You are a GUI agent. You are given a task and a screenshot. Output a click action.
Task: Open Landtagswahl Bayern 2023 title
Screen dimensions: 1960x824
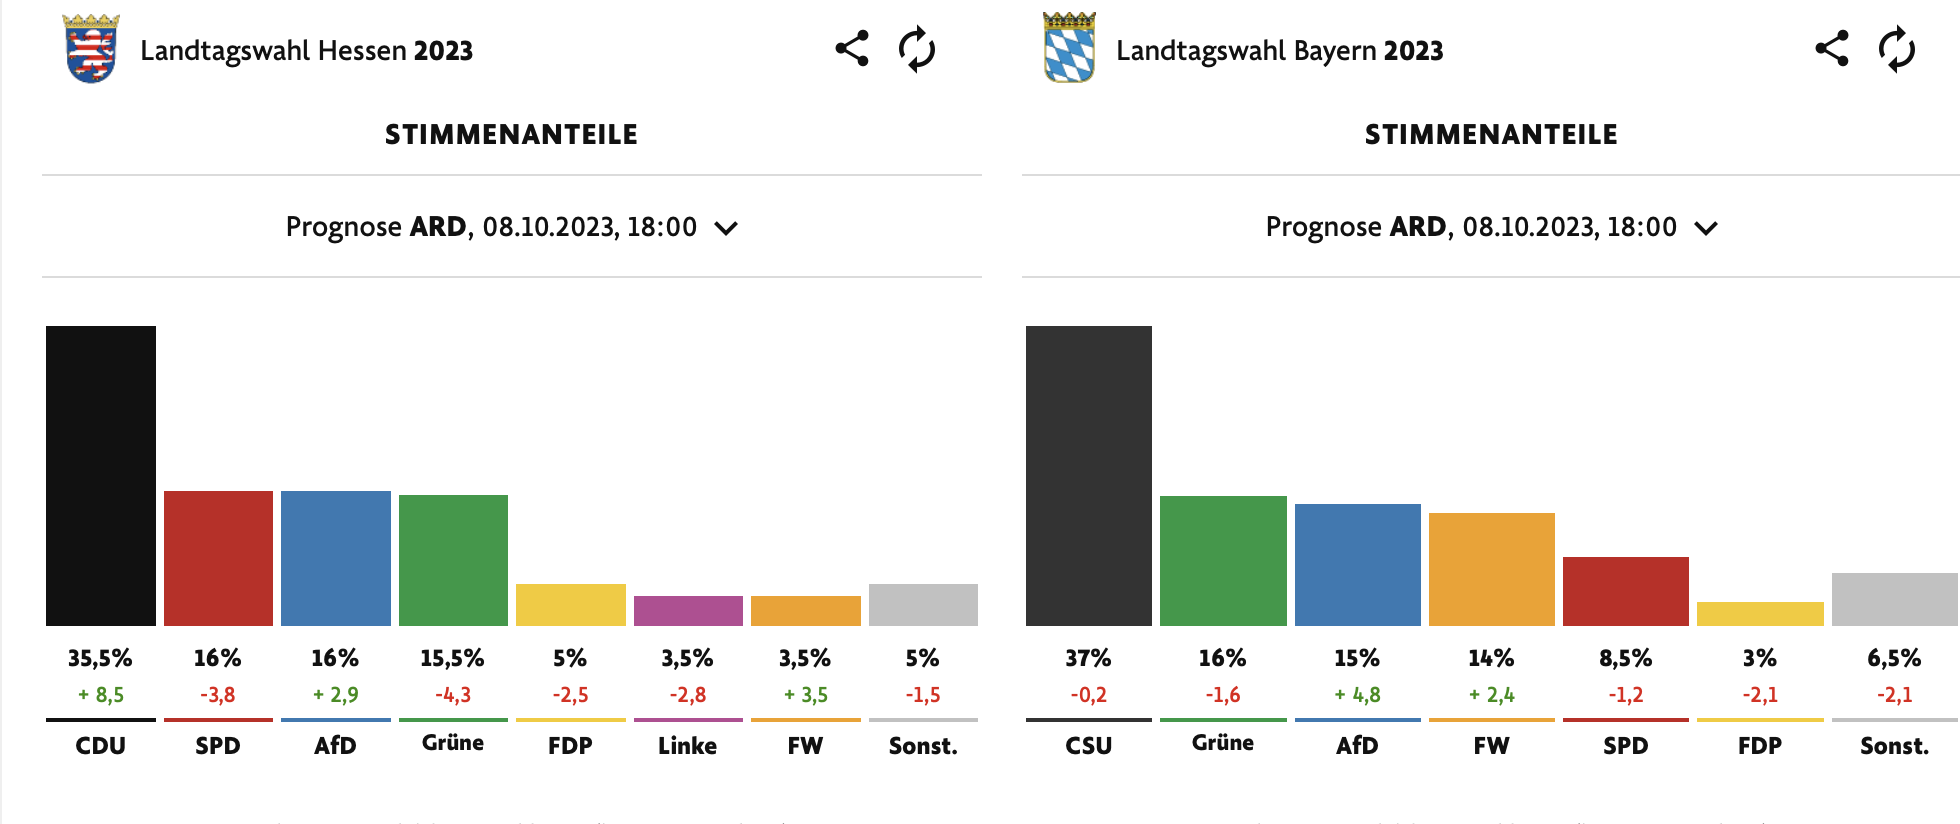[1280, 51]
